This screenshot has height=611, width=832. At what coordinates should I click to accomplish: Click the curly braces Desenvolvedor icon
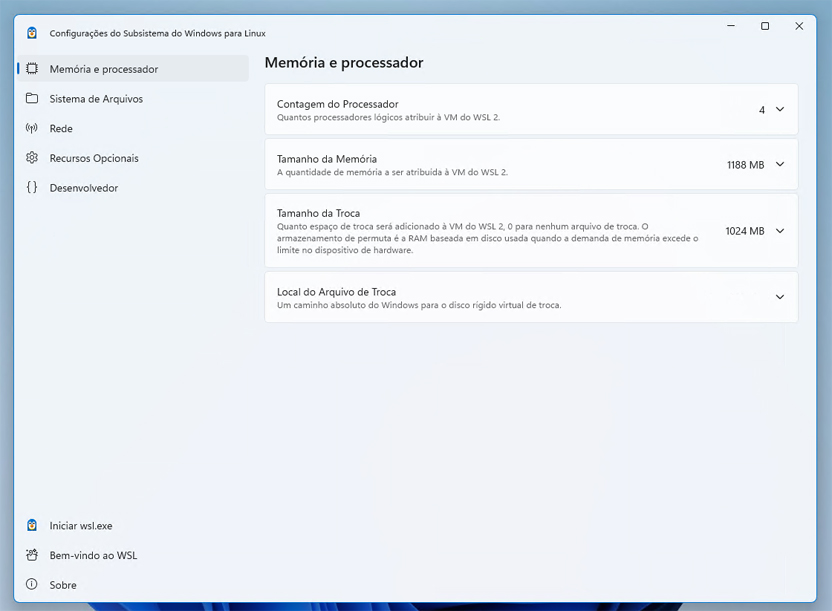pyautogui.click(x=32, y=187)
